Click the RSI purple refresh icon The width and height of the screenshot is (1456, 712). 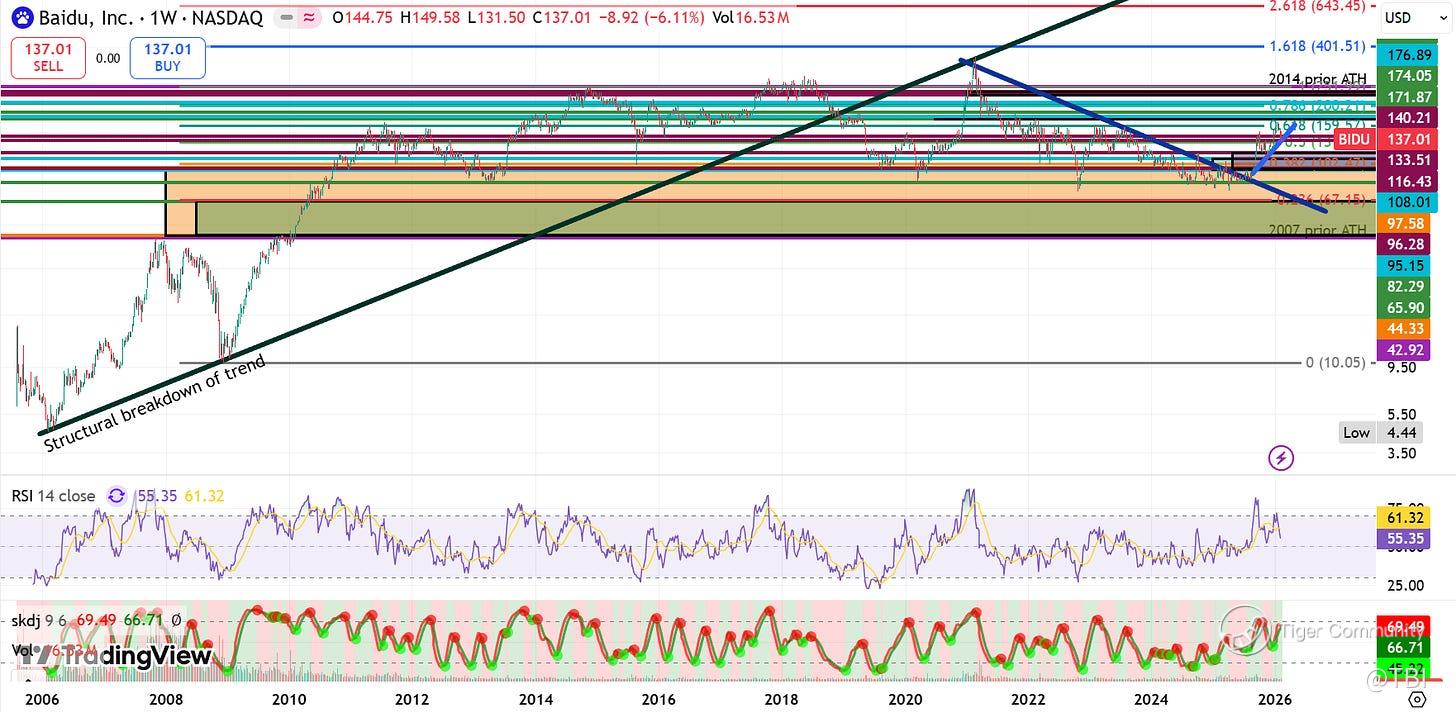click(117, 496)
